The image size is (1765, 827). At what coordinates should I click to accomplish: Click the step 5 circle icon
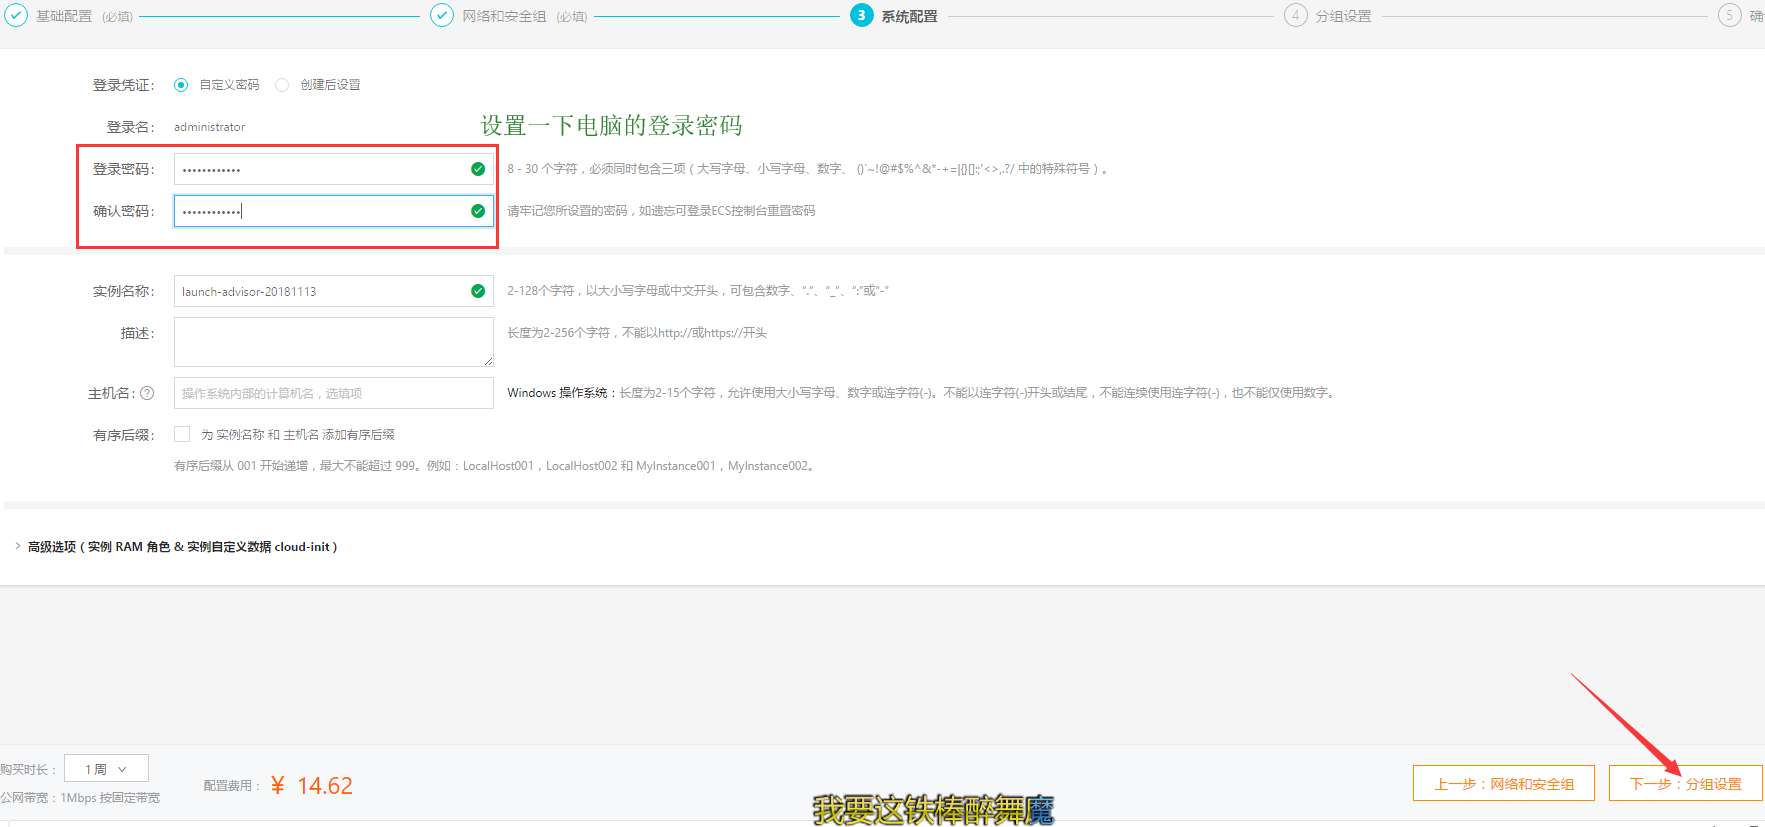(x=1729, y=15)
